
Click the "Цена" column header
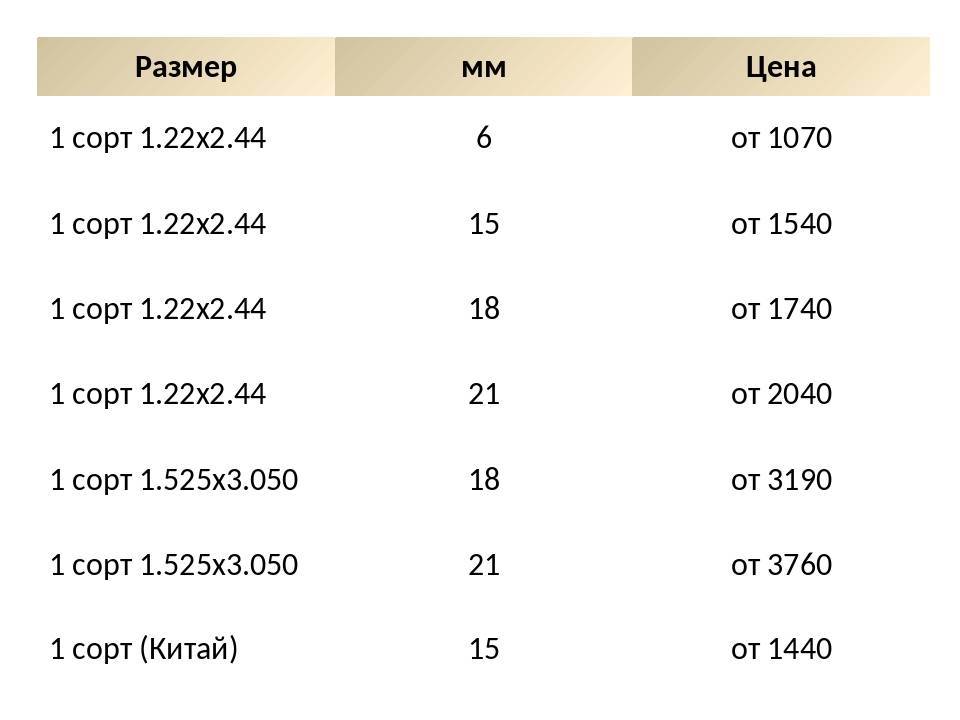click(780, 67)
